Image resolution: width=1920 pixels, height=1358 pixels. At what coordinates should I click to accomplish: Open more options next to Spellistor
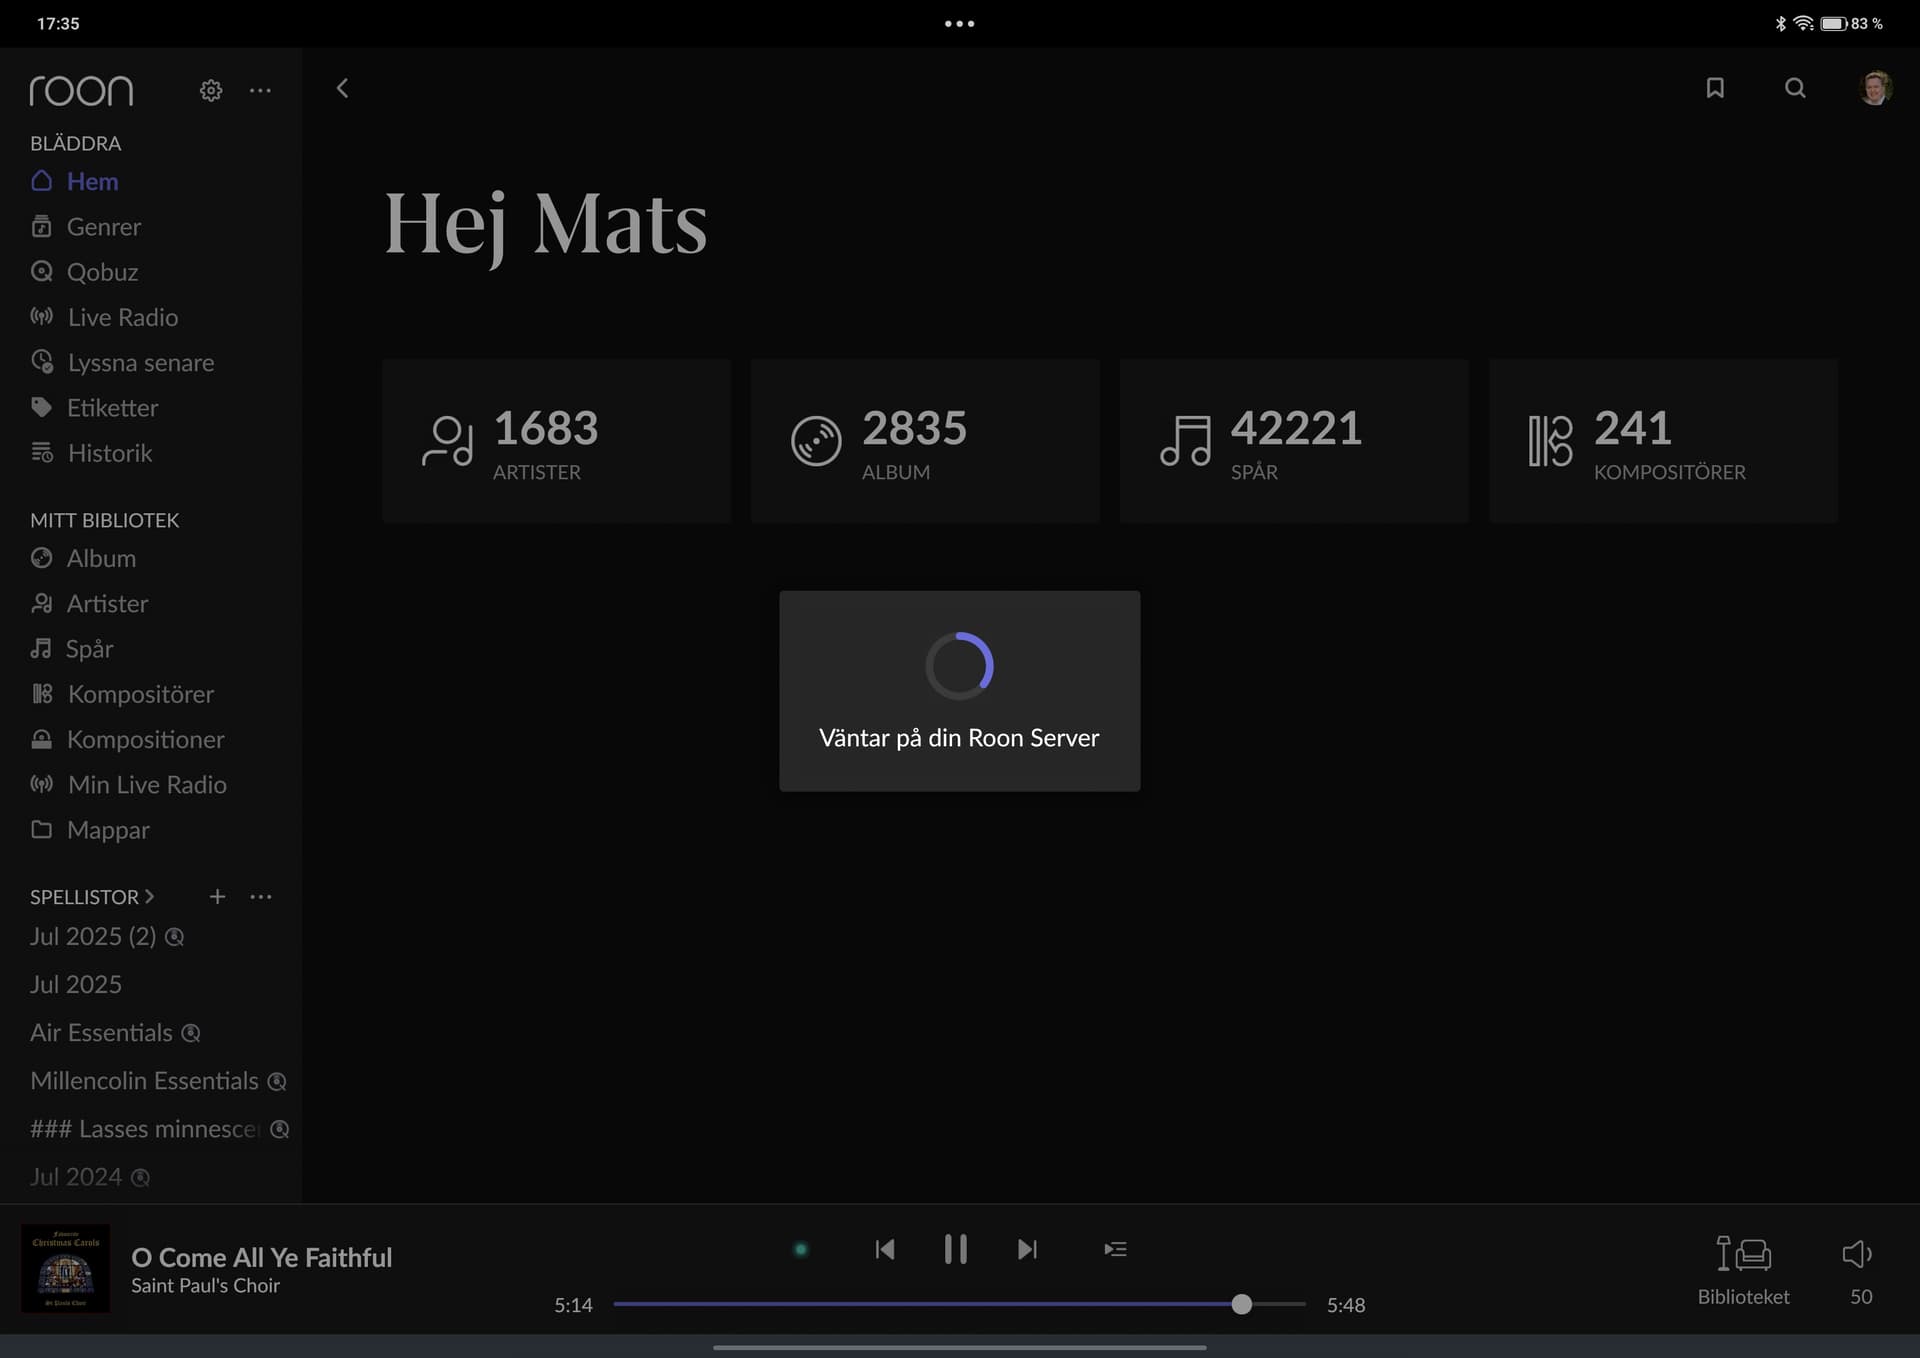pyautogui.click(x=261, y=897)
